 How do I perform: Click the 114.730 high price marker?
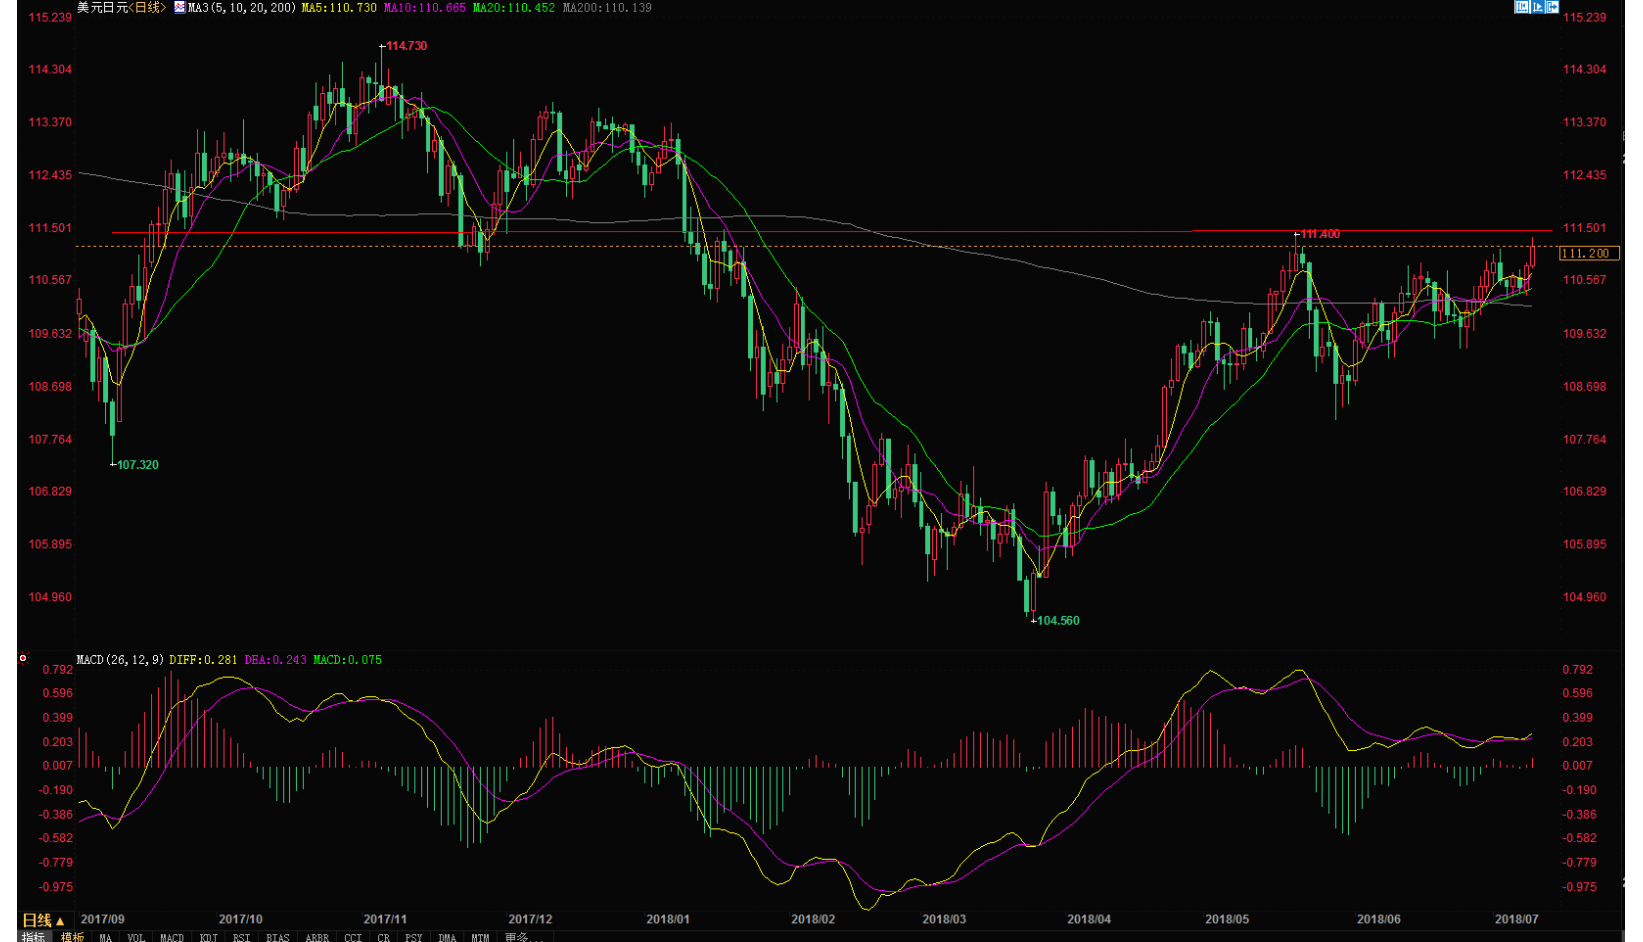click(406, 46)
